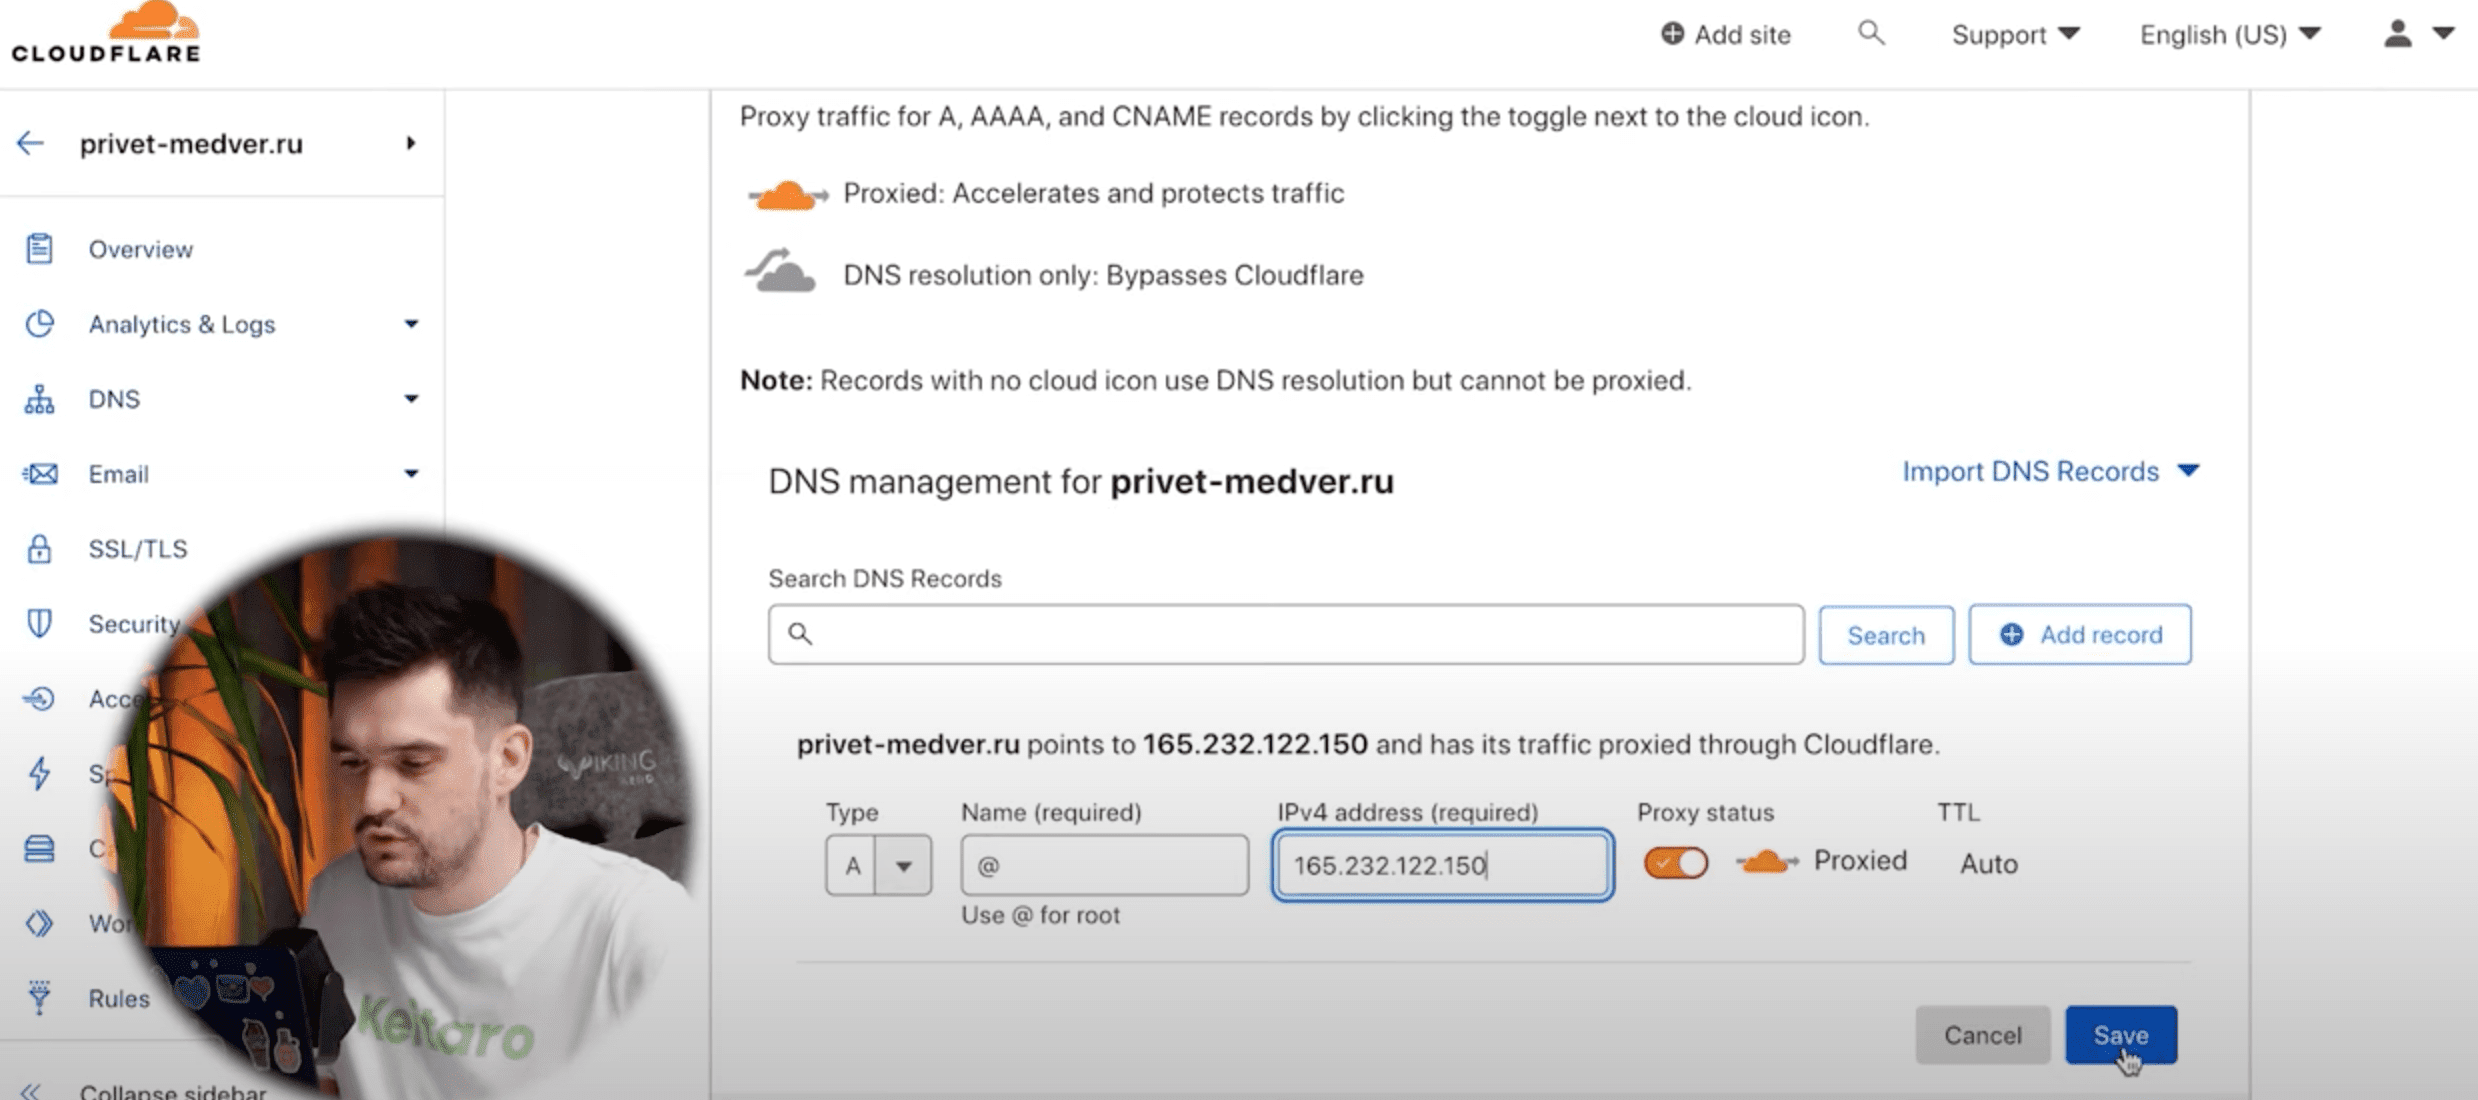Expand the Support dropdown menu
This screenshot has height=1100, width=2478.
[x=2015, y=34]
